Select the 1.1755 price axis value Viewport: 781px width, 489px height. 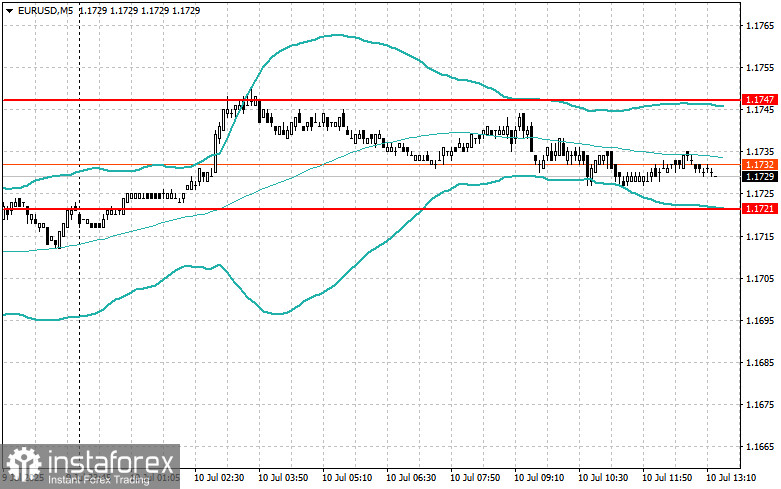coord(760,68)
